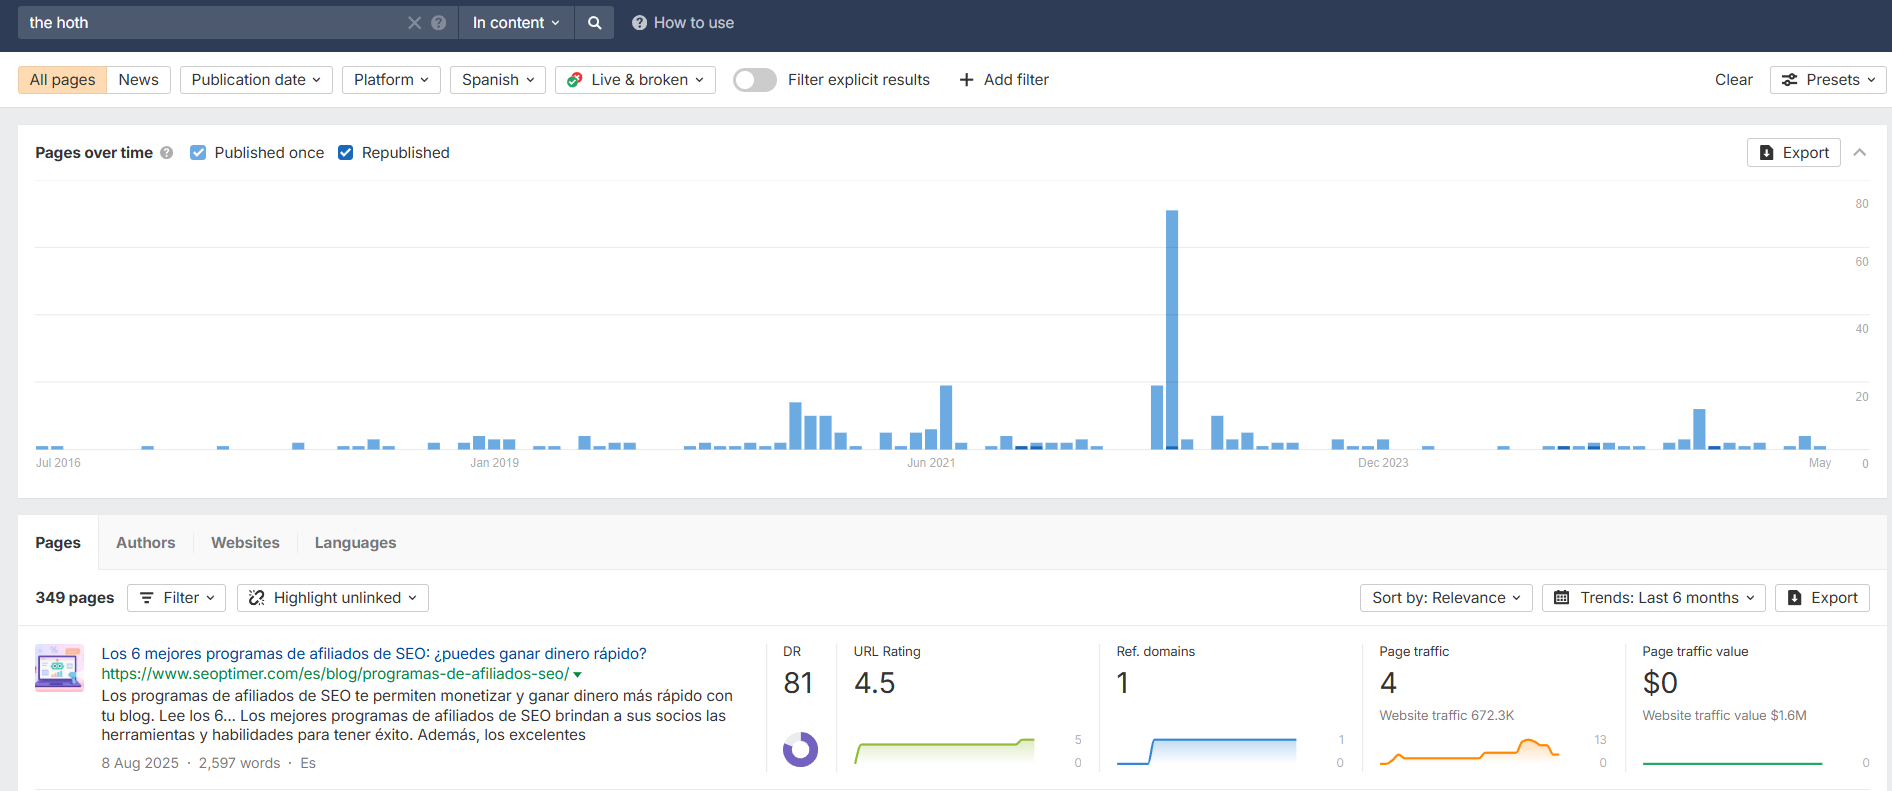Click 'Website traffic 672.3K' text
1892x791 pixels.
1447,716
